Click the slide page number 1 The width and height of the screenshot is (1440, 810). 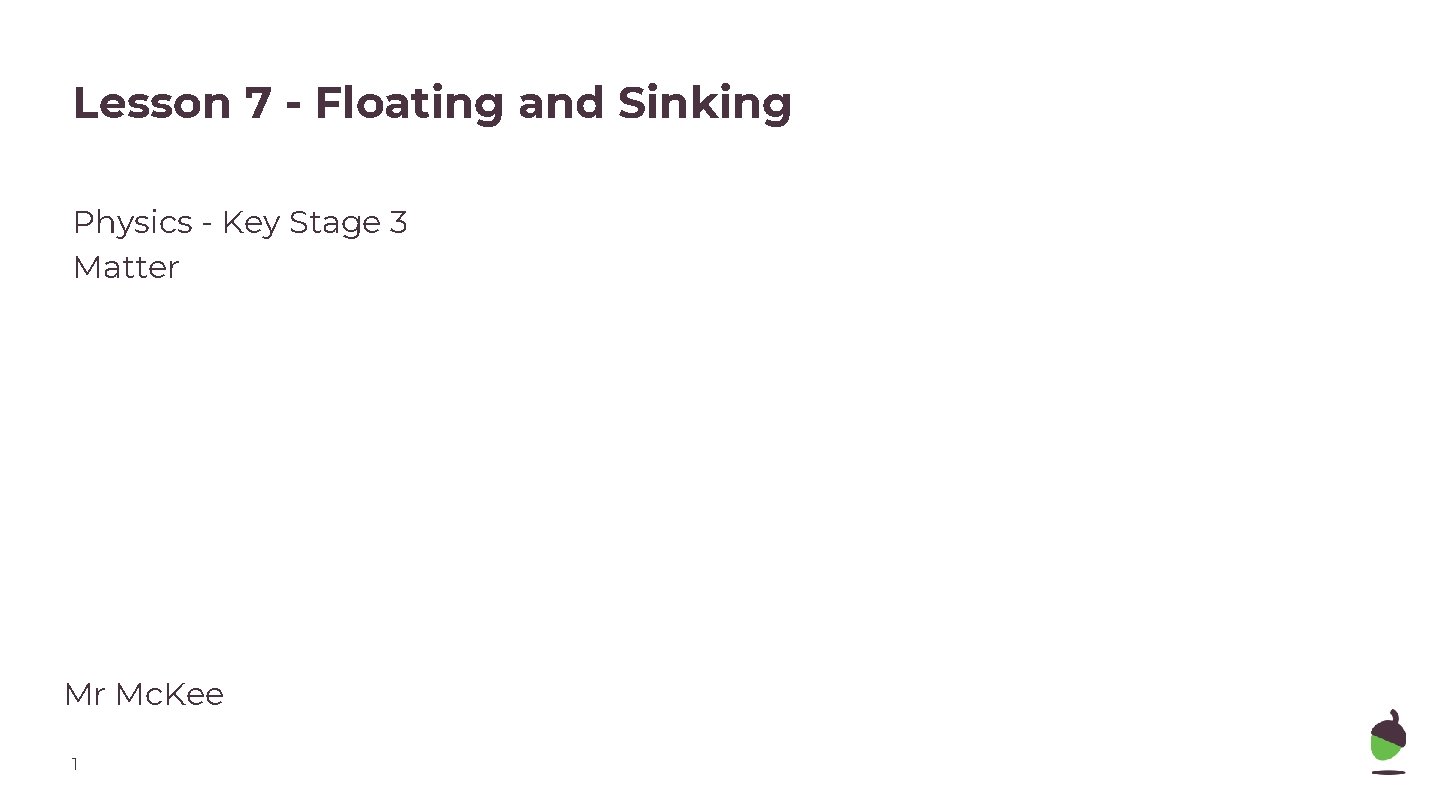74,765
